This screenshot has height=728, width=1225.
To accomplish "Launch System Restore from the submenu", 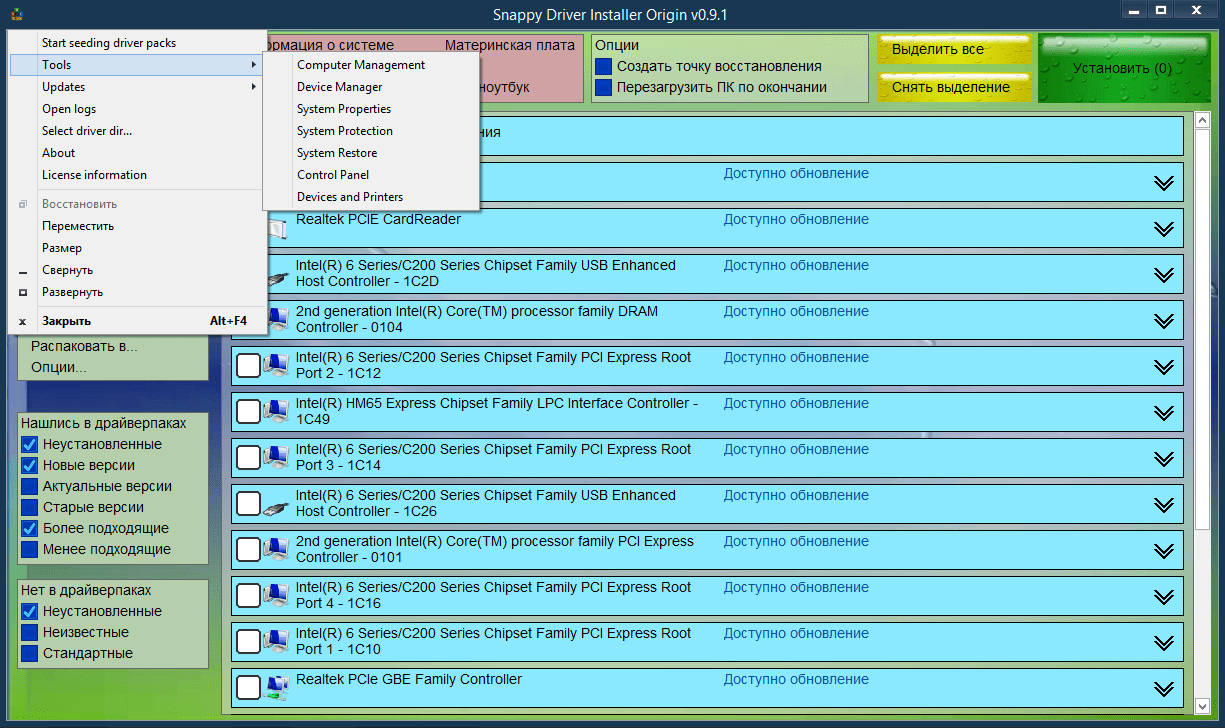I will coord(371,153).
